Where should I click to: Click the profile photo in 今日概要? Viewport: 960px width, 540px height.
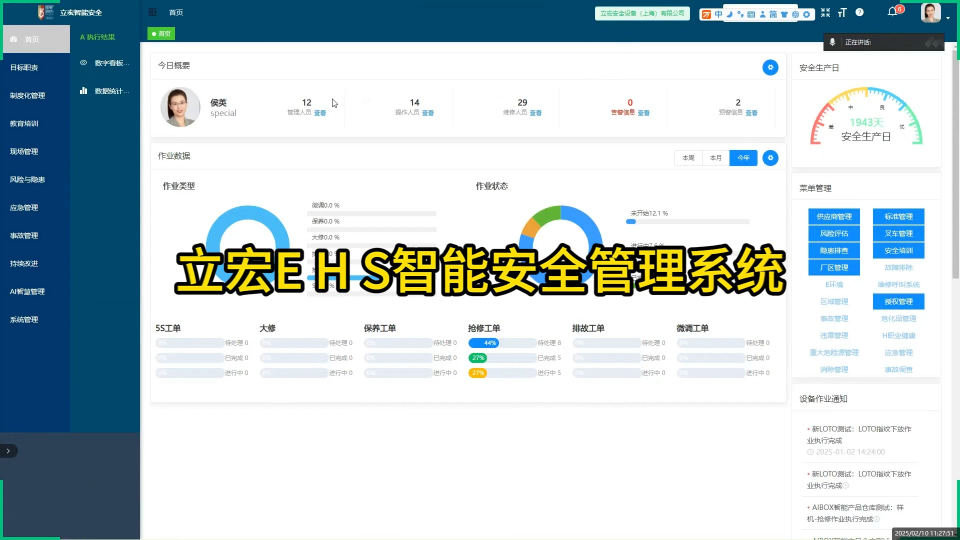click(180, 107)
